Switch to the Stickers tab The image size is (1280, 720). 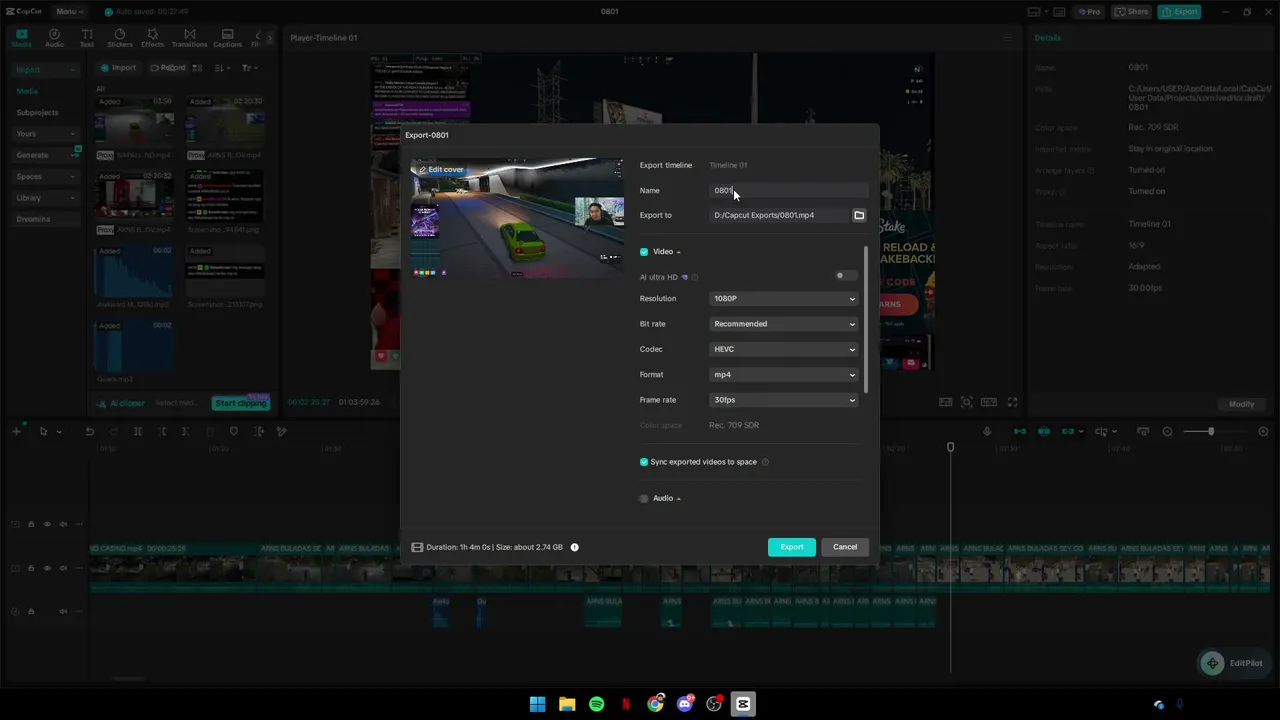pos(120,38)
